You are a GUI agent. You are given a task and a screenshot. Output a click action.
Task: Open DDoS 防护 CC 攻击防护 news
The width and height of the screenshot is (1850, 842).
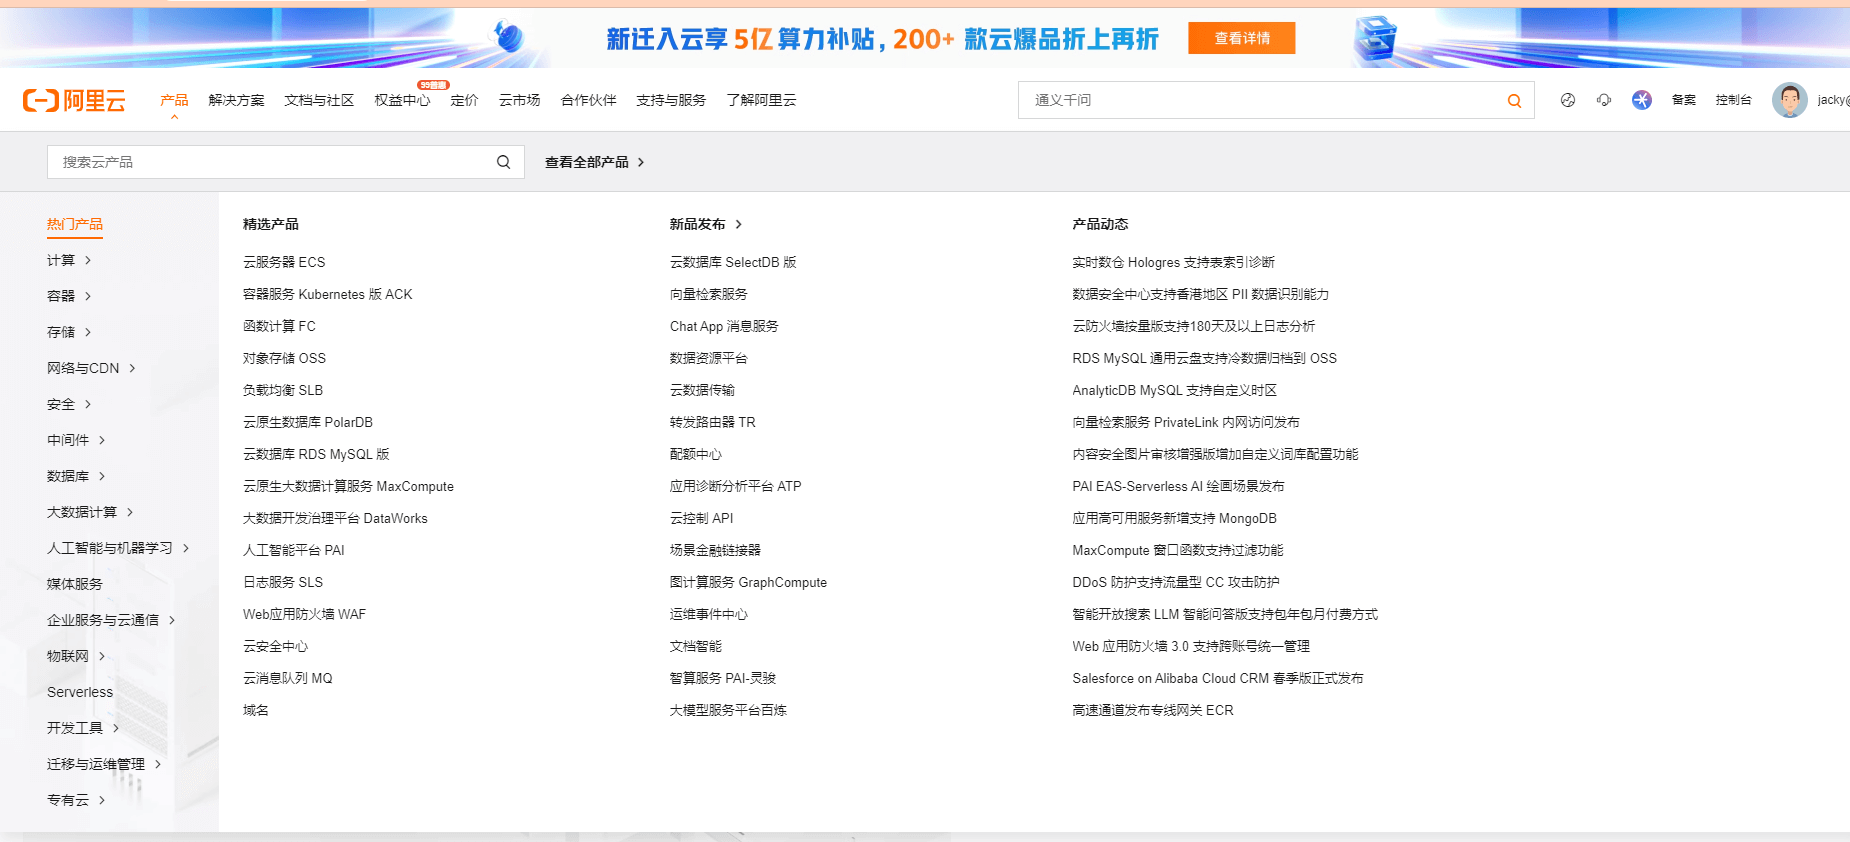tap(1176, 582)
